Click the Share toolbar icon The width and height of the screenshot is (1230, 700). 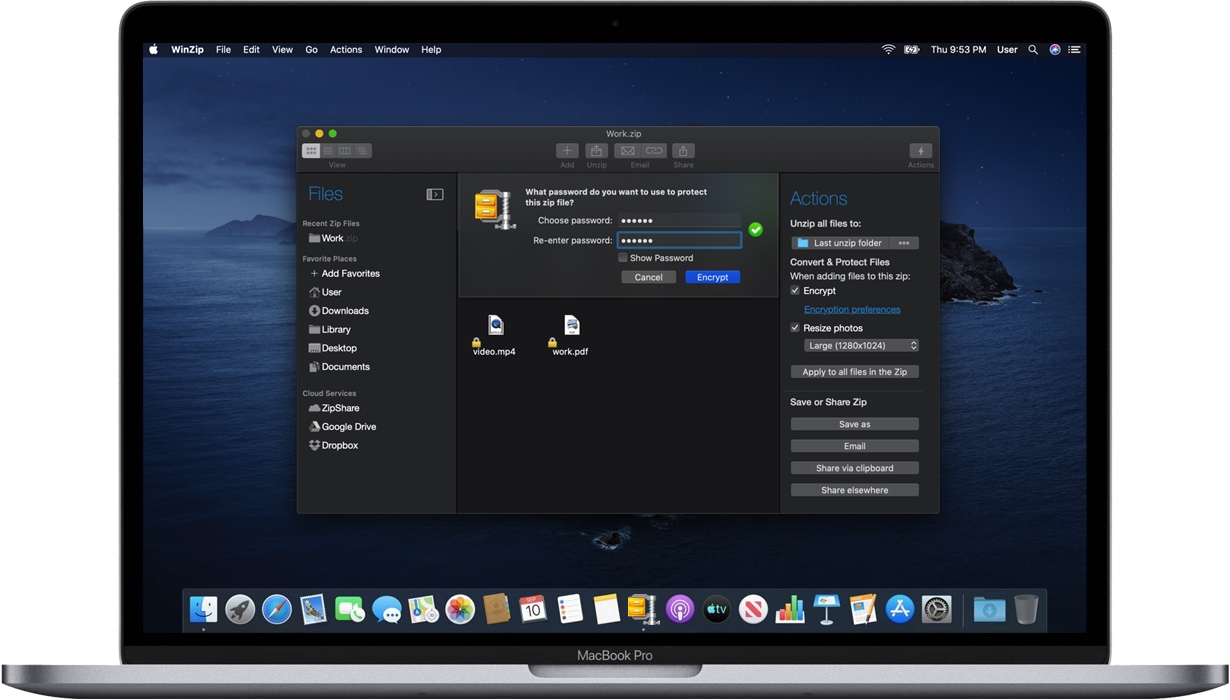[x=683, y=151]
